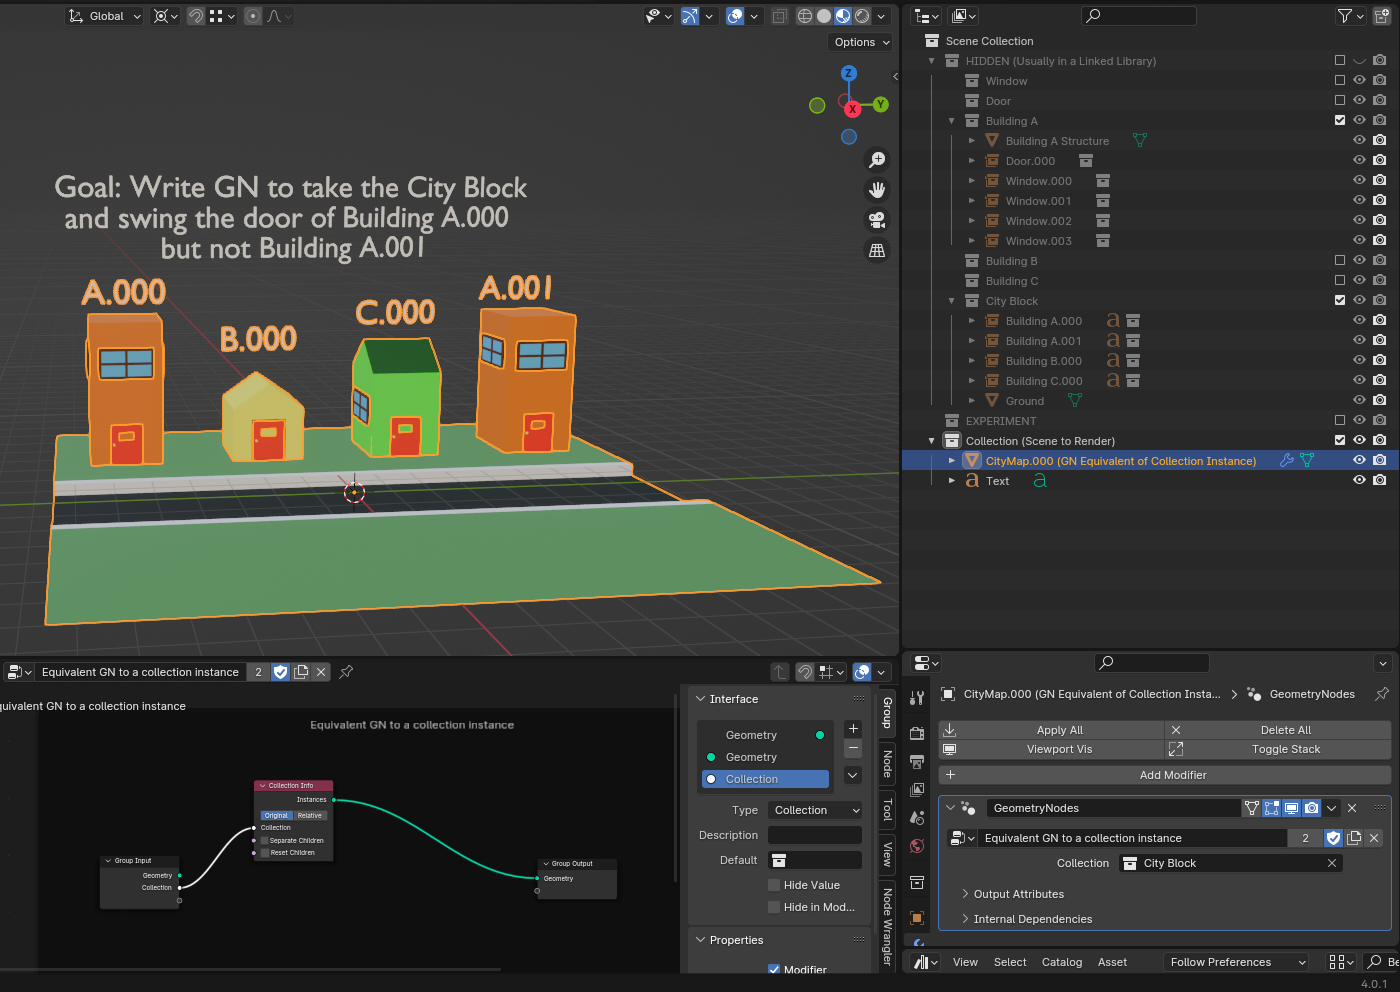Uncheck the City Block collection checkbox
The image size is (1400, 992).
coord(1340,301)
